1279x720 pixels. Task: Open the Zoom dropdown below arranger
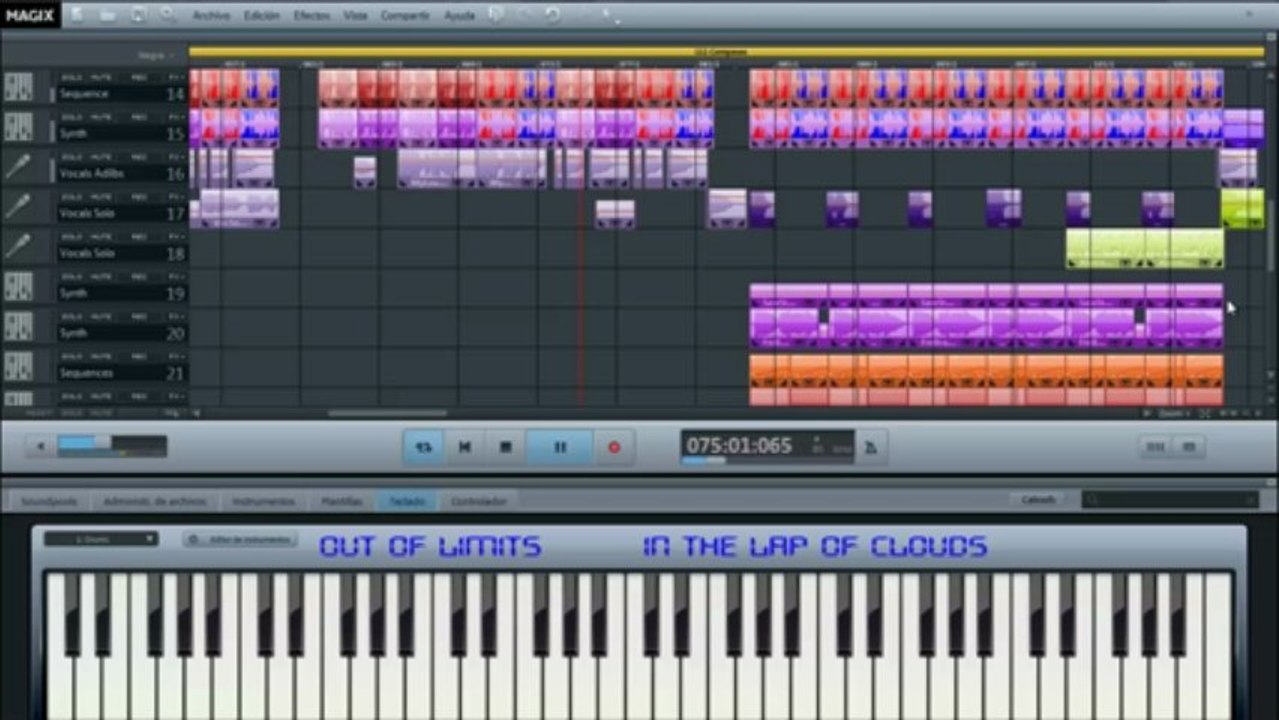(x=1175, y=413)
